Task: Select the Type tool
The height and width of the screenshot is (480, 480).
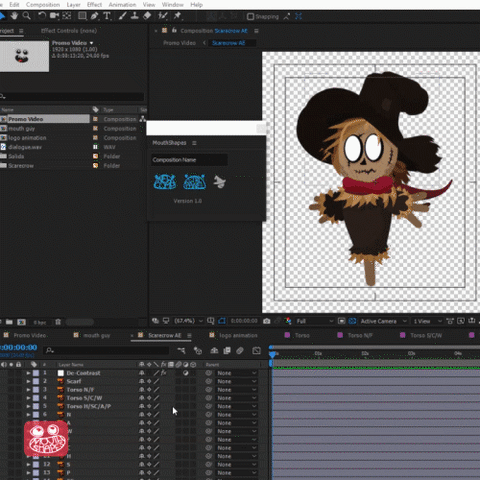Action: pos(107,16)
